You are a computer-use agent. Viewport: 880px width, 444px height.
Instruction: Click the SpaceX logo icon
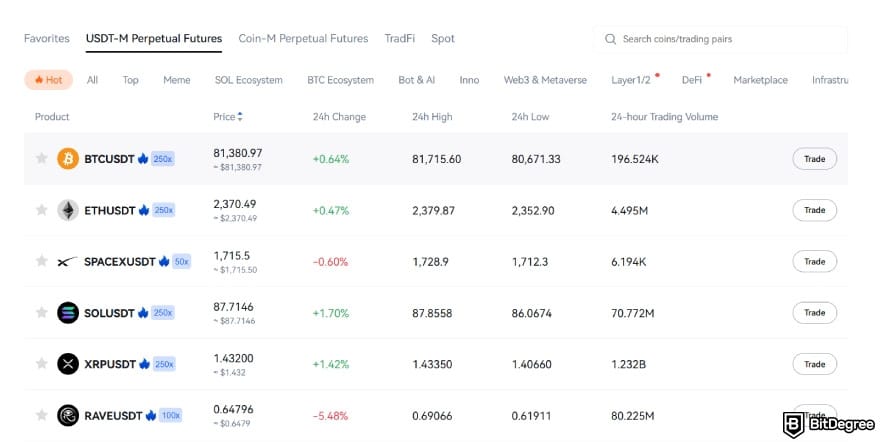coord(67,262)
